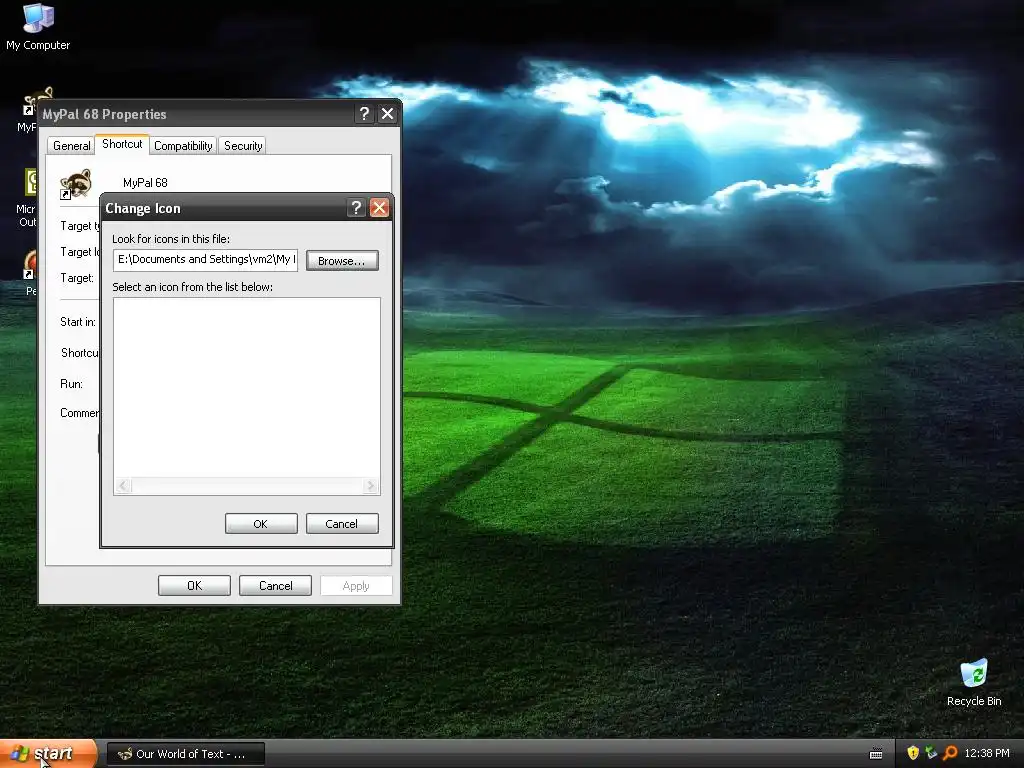Screen dimensions: 1024x768
Task: Click the orange magnifier tray icon
Action: [950, 753]
